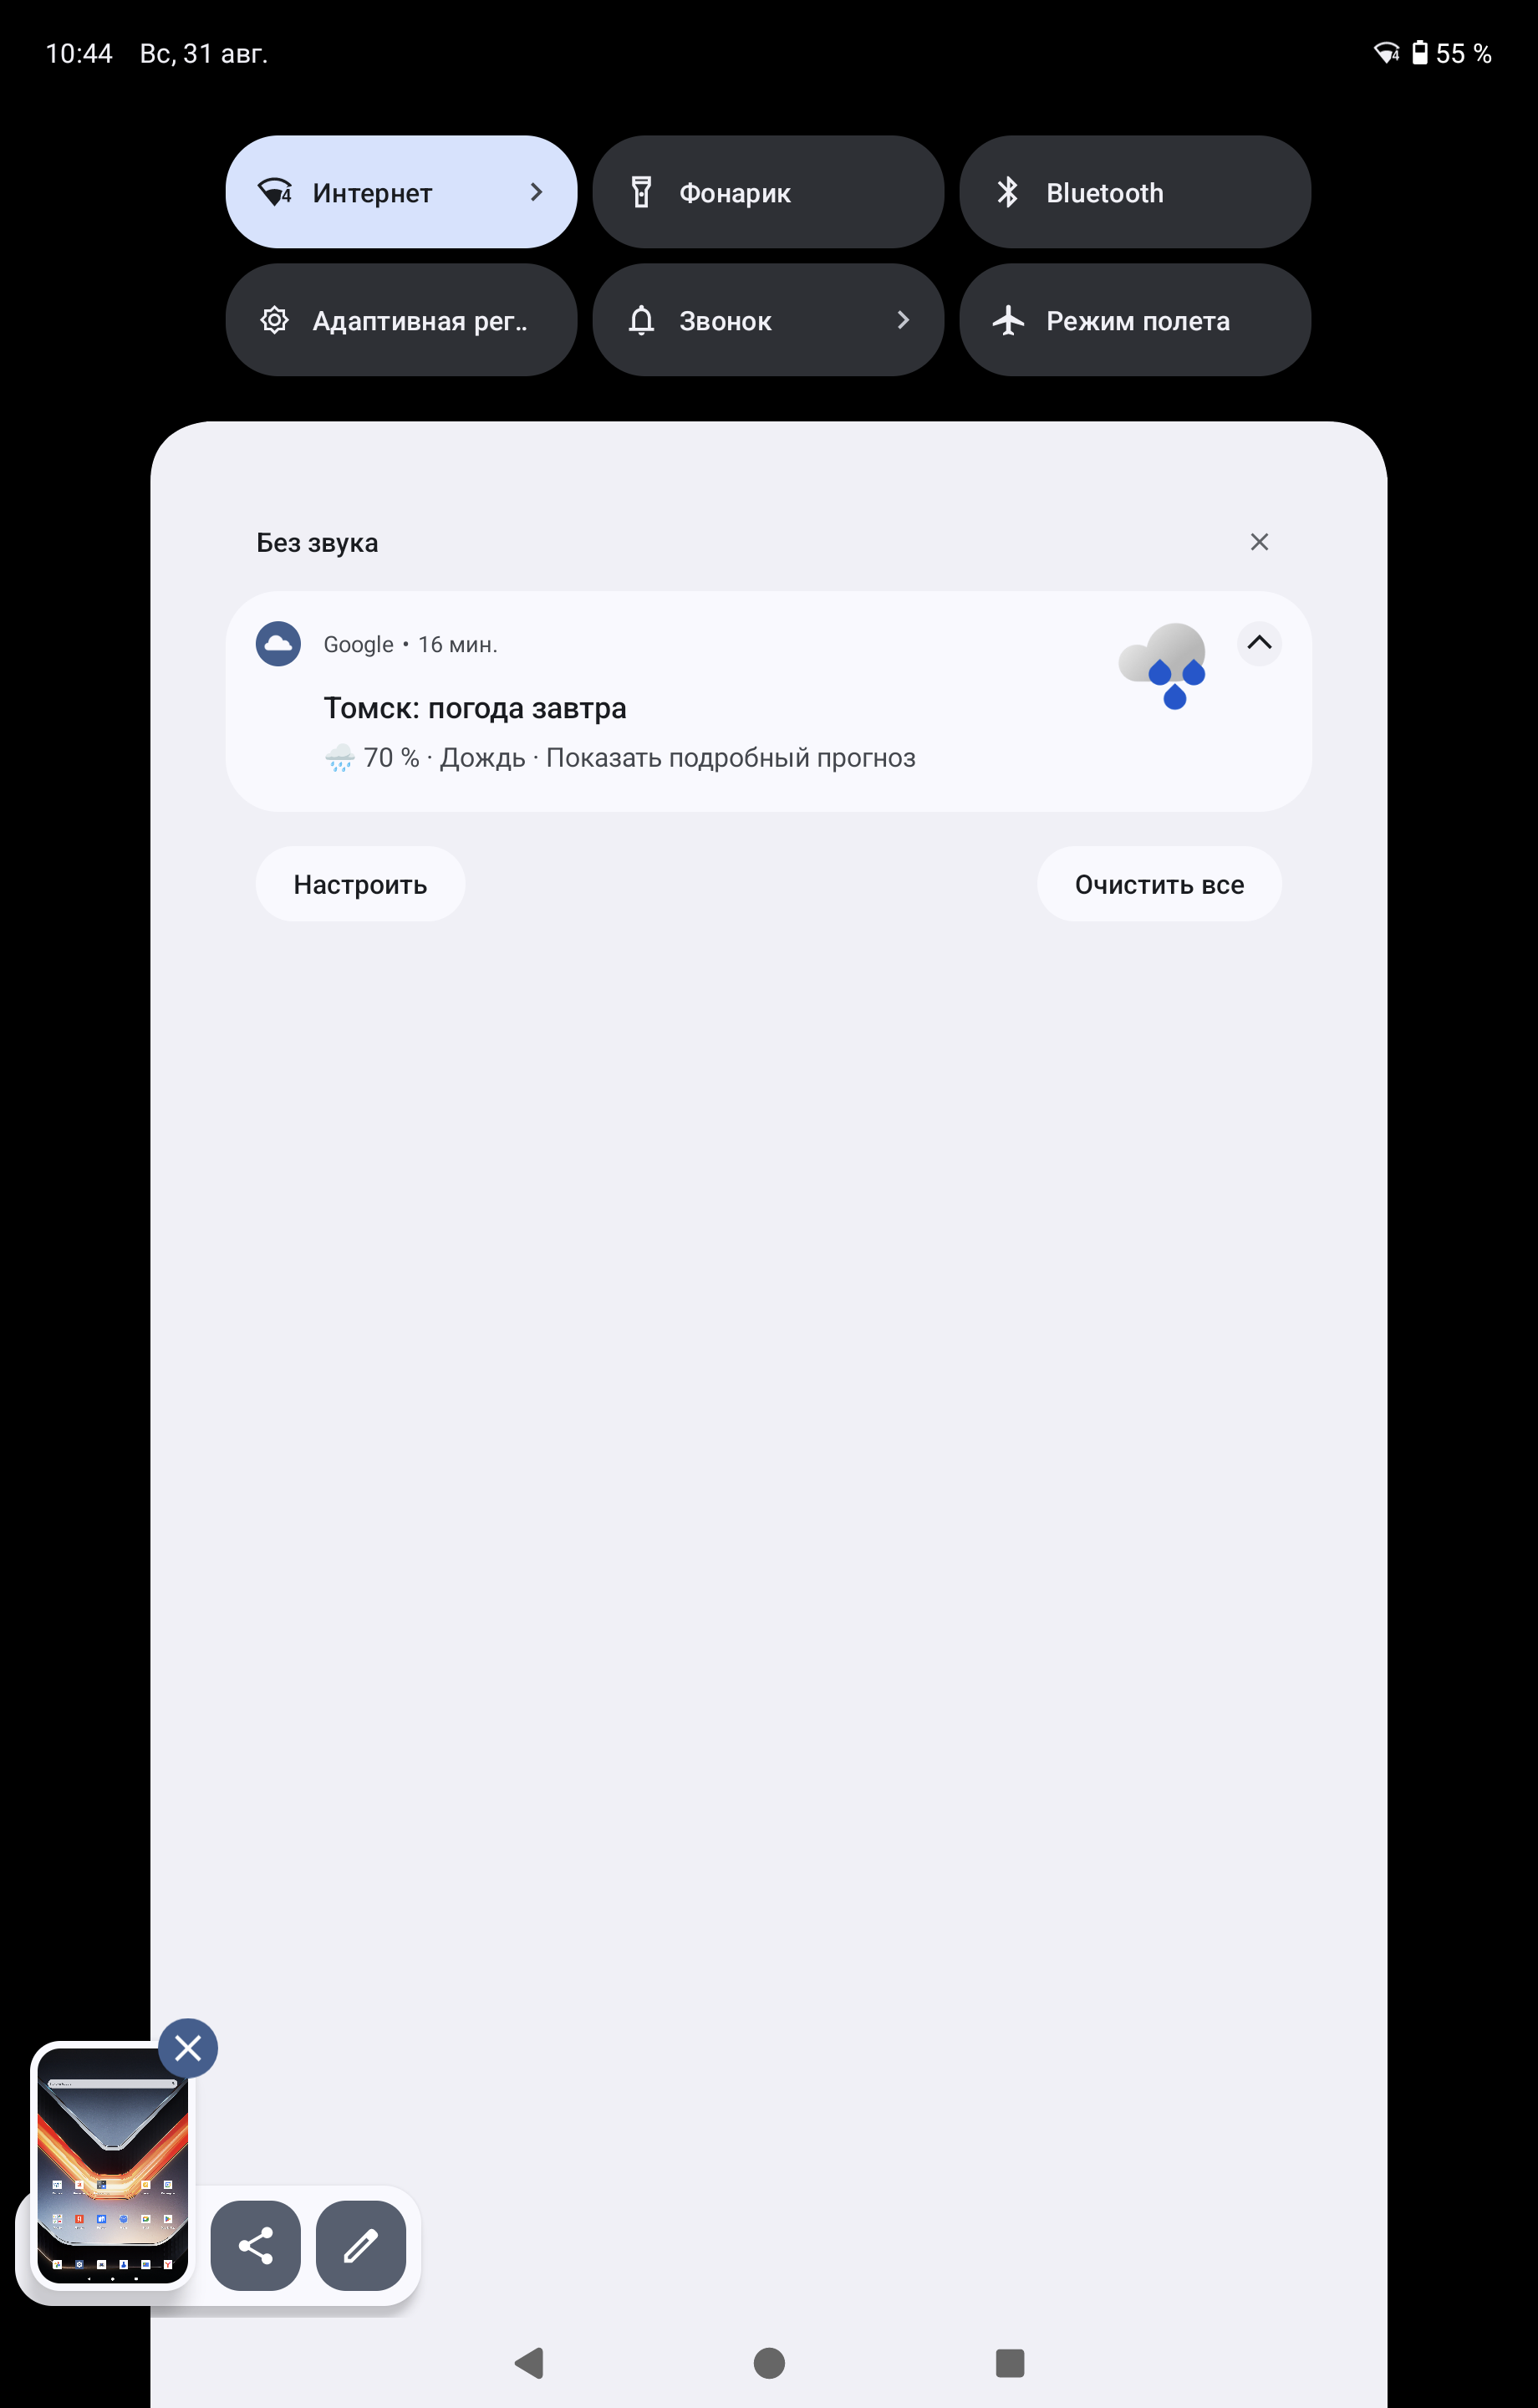Tap the rain cloud weather illustration
The height and width of the screenshot is (2408, 1538).
(x=1162, y=665)
